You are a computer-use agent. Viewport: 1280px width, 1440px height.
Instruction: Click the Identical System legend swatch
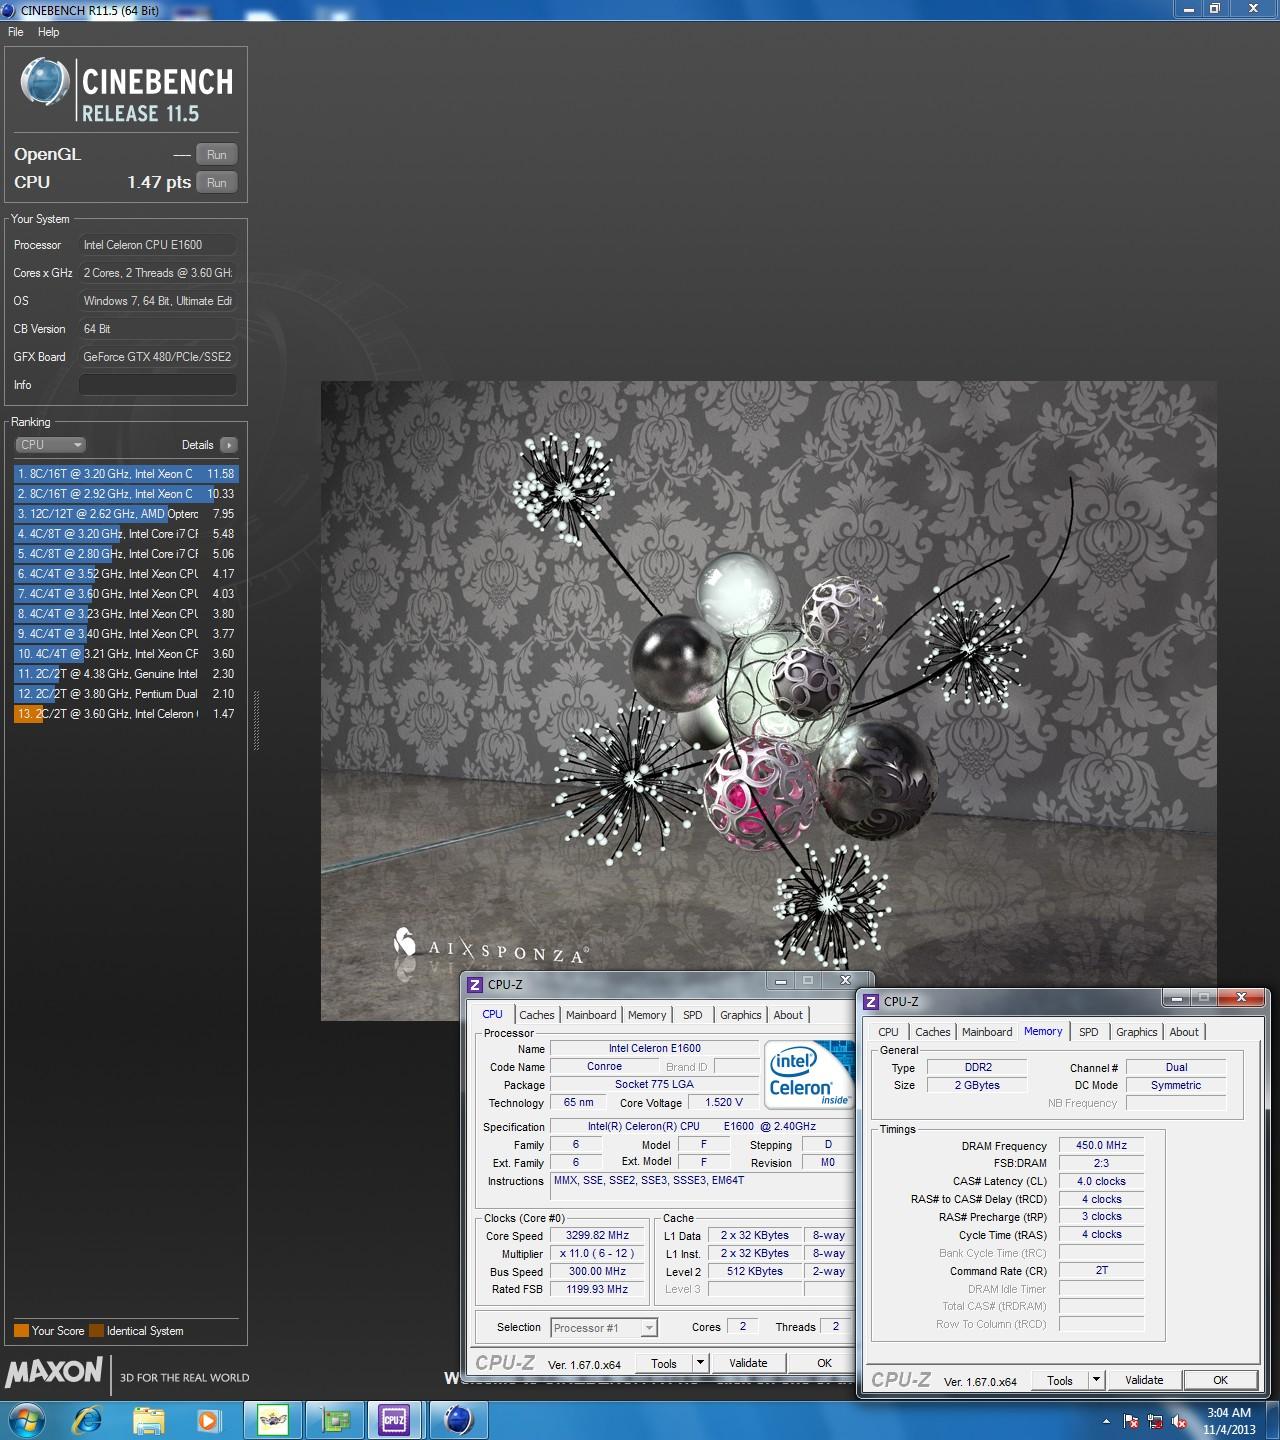pos(96,1331)
